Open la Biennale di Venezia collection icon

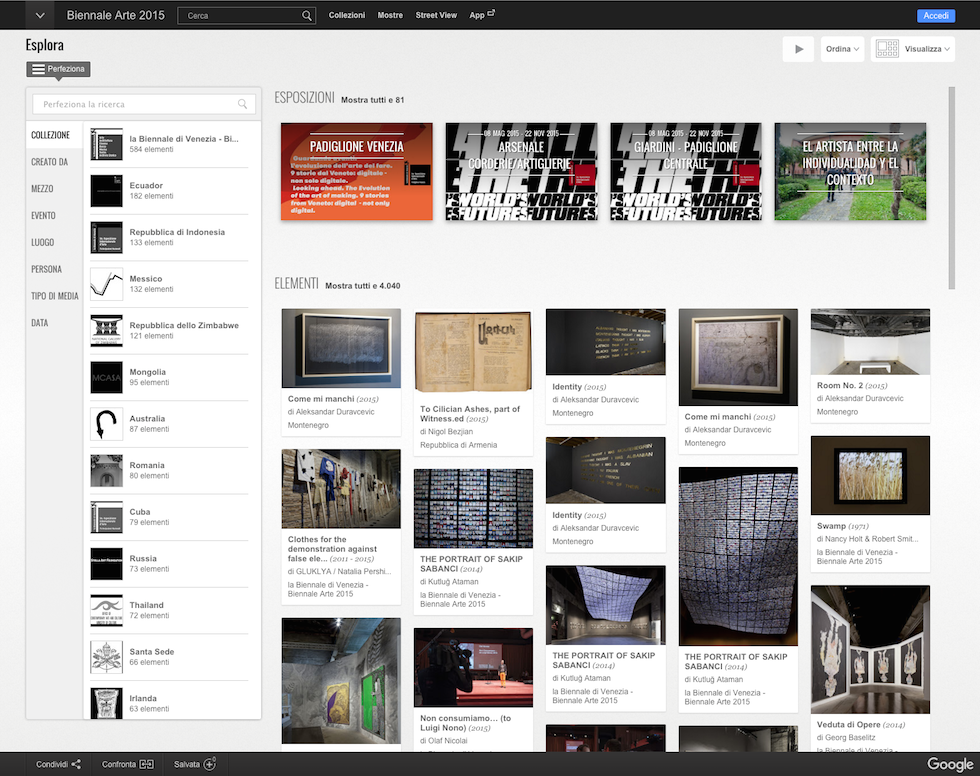tap(106, 144)
